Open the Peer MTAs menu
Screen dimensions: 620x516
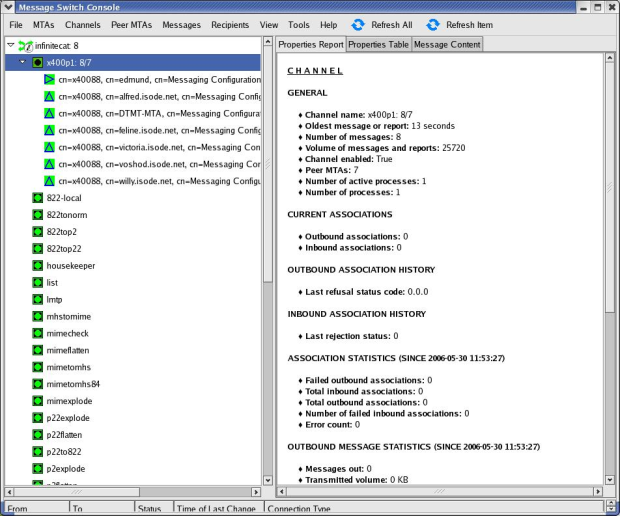tap(131, 24)
